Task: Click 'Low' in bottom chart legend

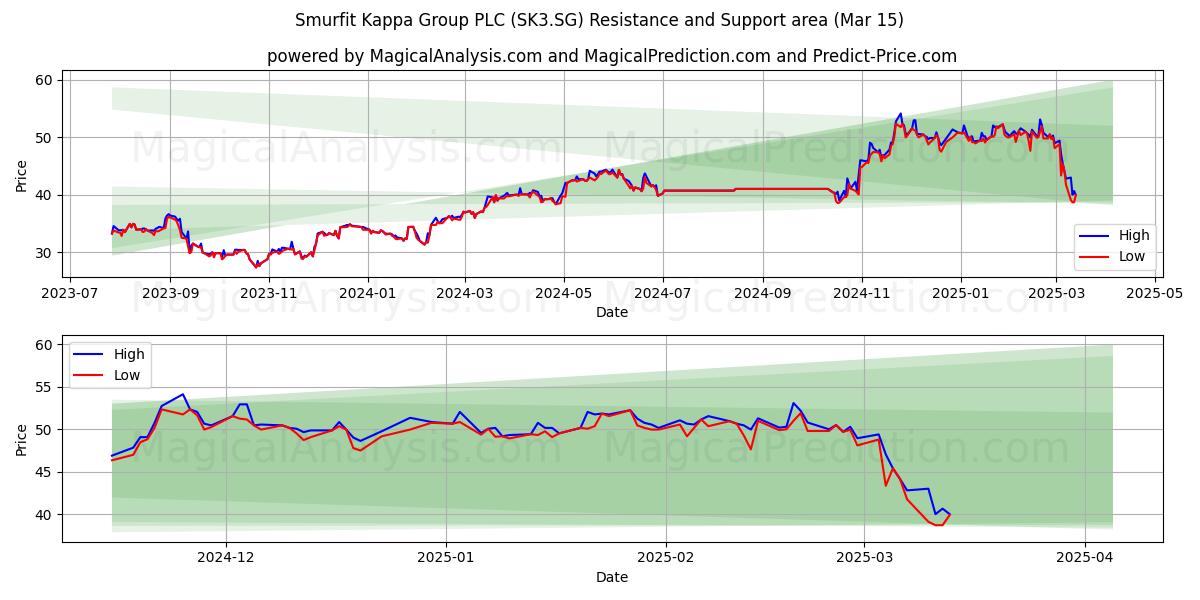Action: tap(128, 375)
